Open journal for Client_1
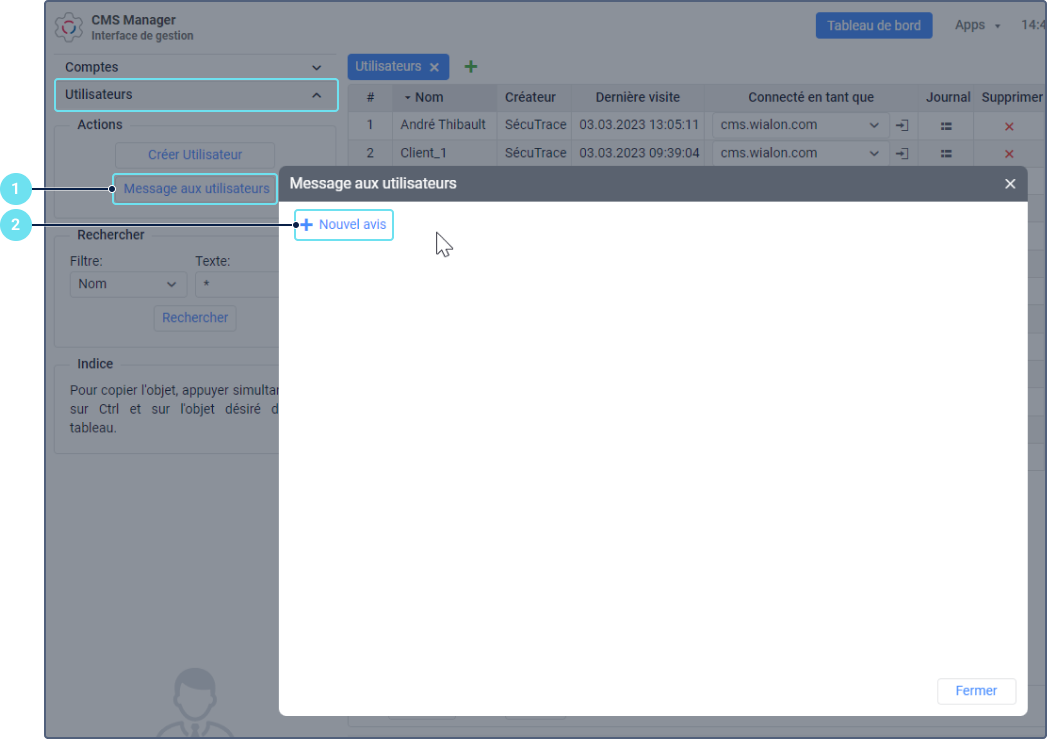Image resolution: width=1047 pixels, height=739 pixels. [x=946, y=154]
